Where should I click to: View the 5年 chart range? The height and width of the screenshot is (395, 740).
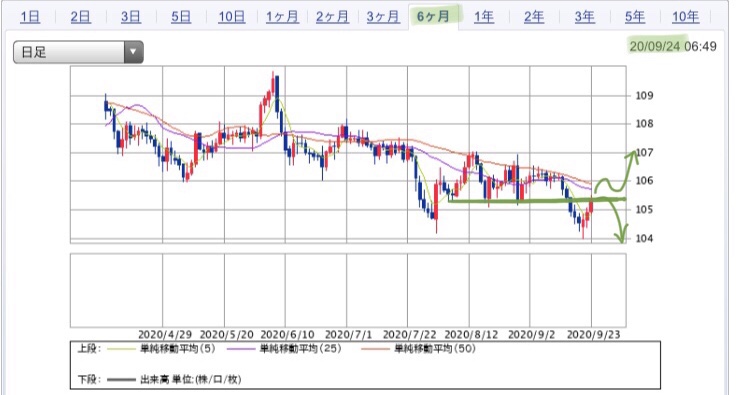click(635, 17)
